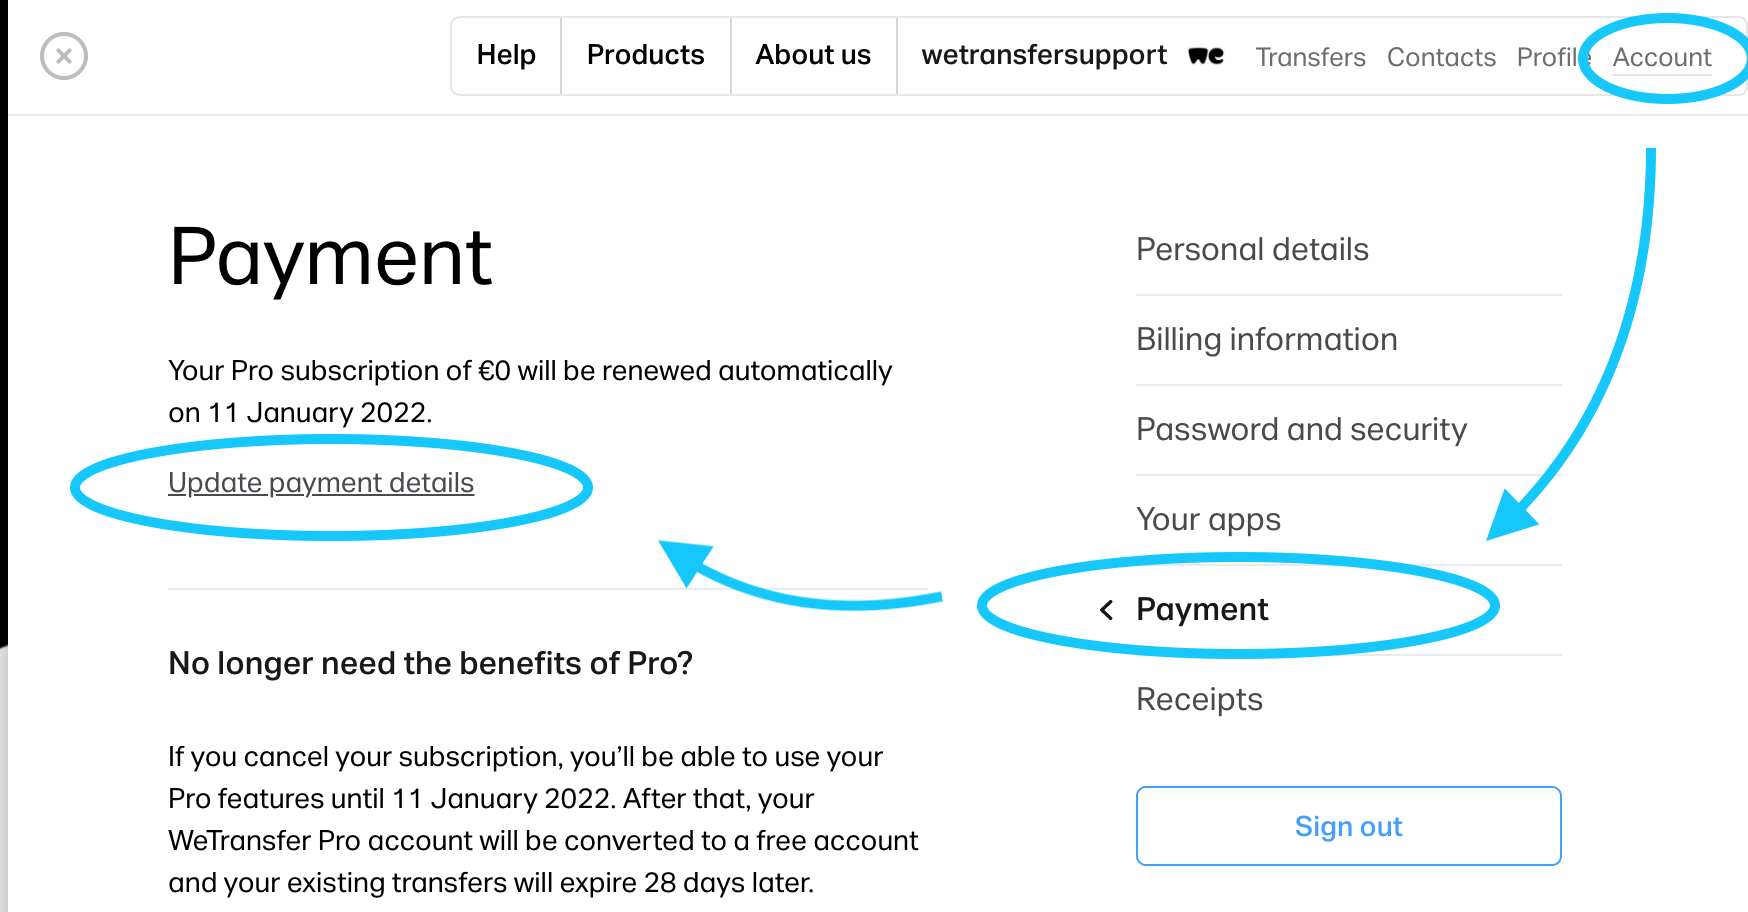Screen dimensions: 1748x912
Task: Close the account panel with X icon
Action: tap(64, 56)
